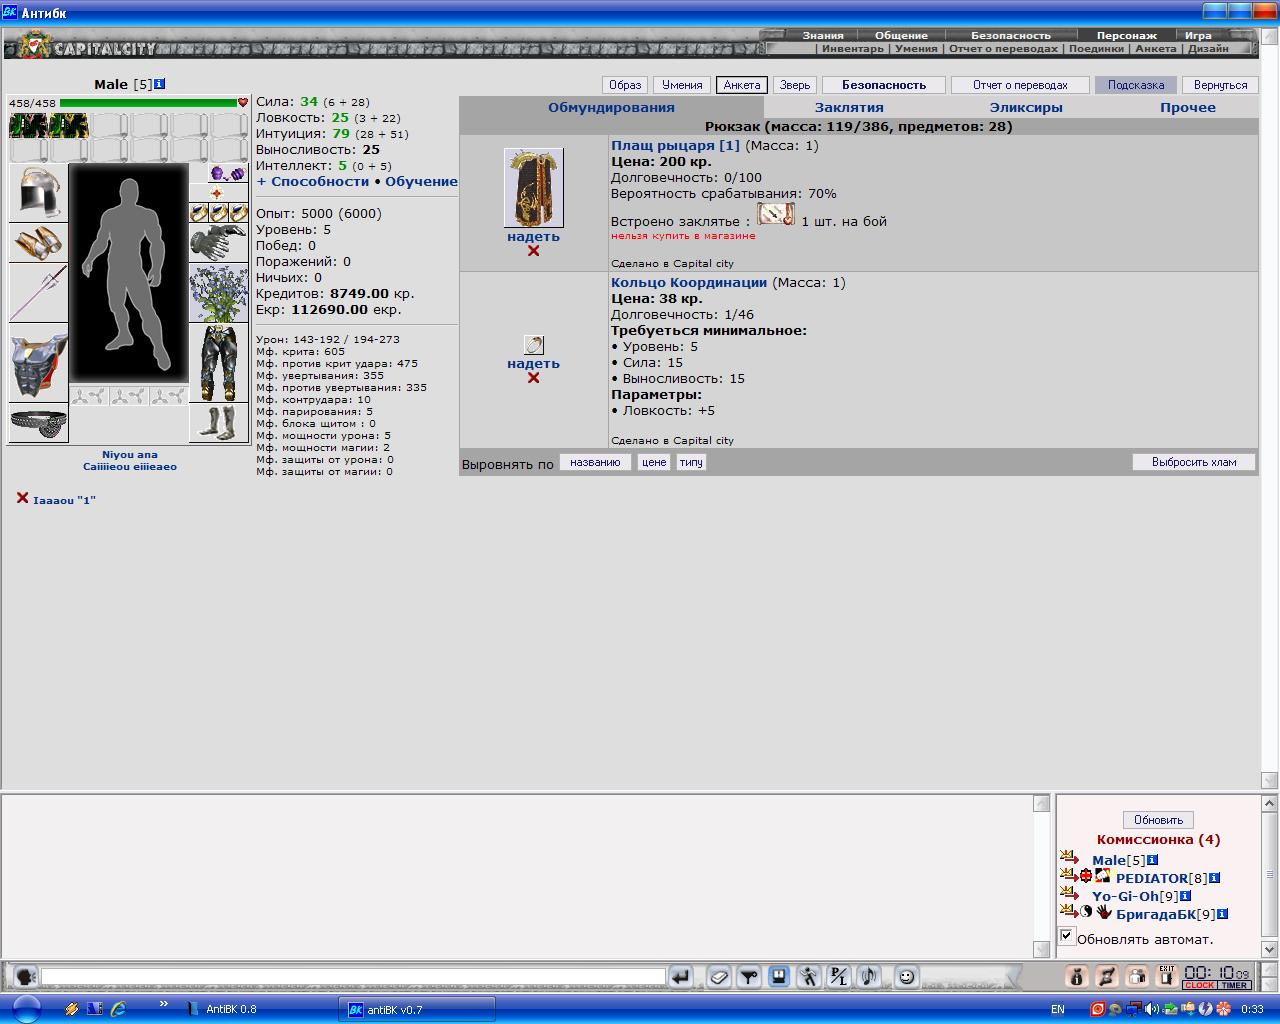Open the Безопасность top menu

click(1011, 35)
